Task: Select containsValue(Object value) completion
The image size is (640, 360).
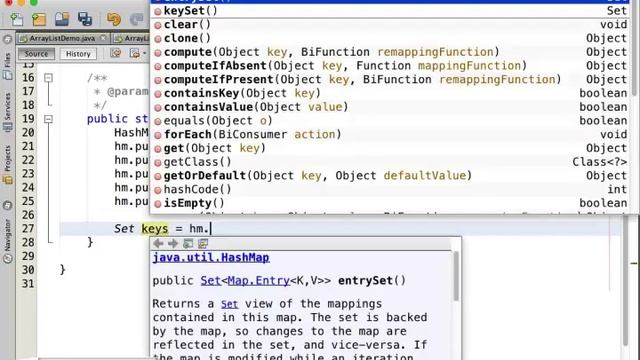Action: coord(391,107)
